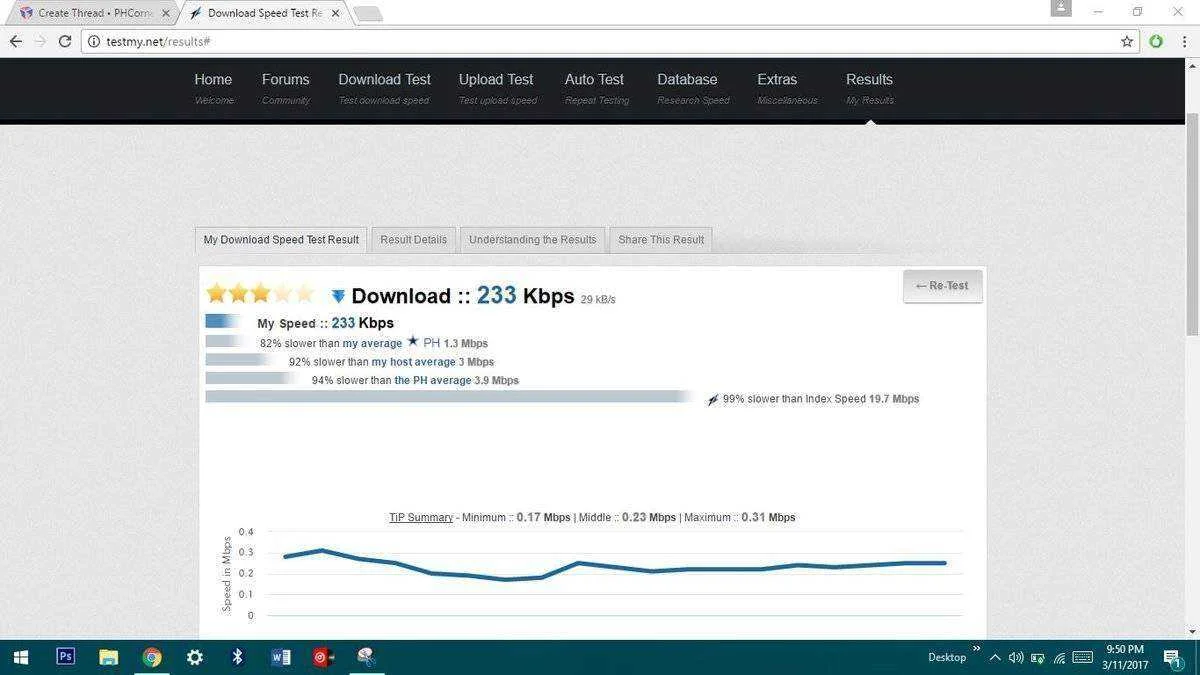Click the blue download arrow icon

(x=338, y=296)
